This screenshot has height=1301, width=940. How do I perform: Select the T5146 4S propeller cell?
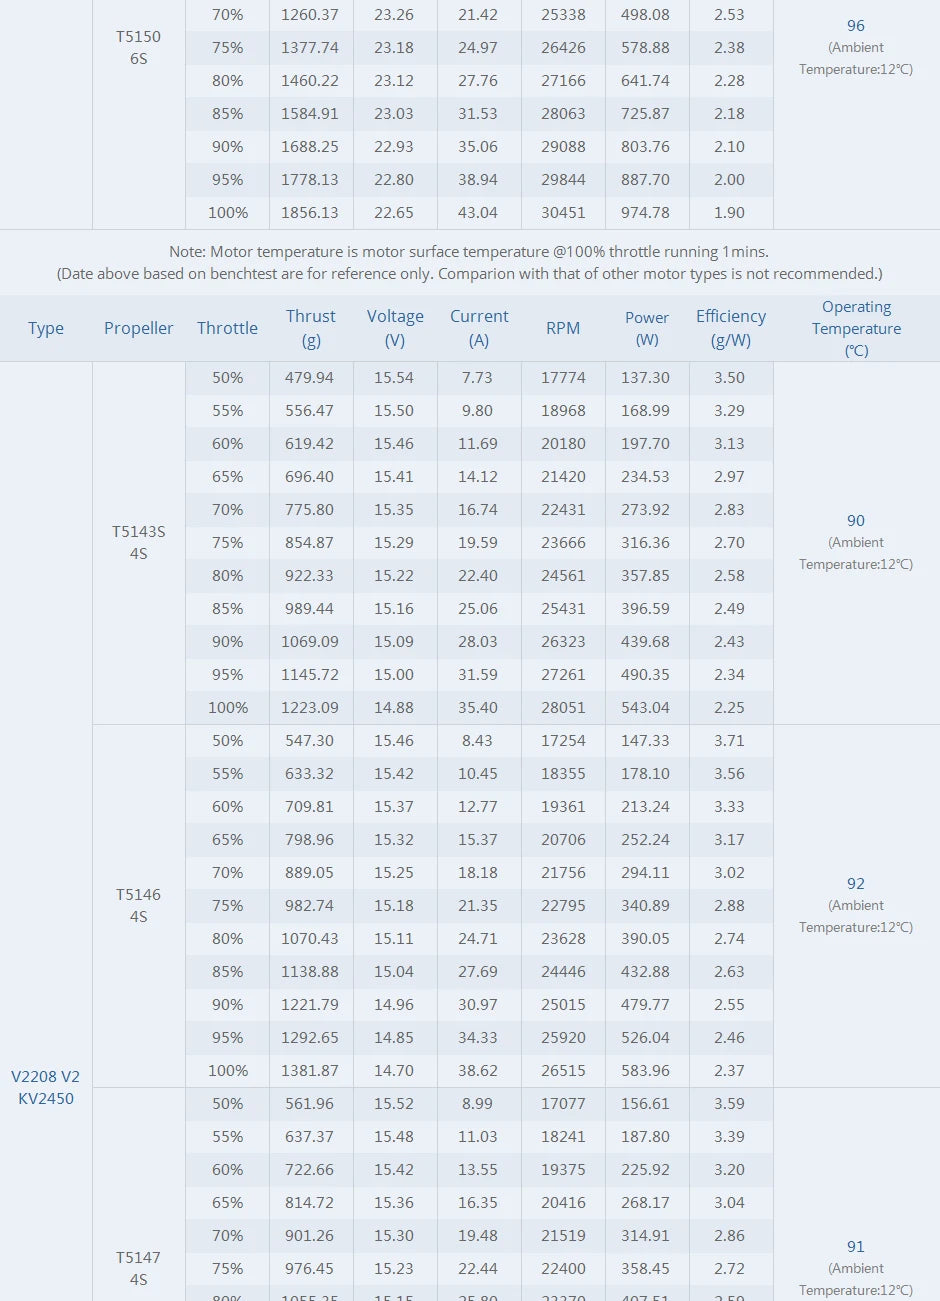(x=139, y=905)
